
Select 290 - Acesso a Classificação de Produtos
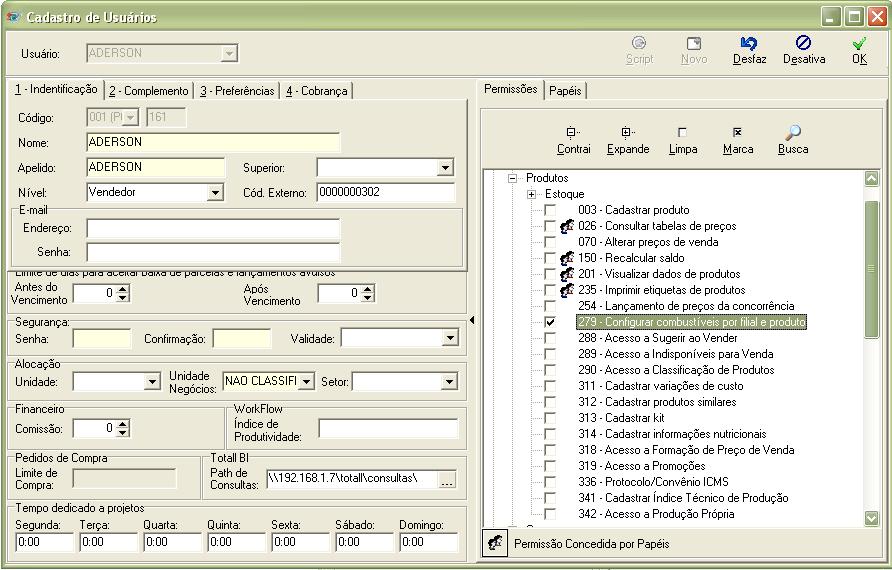pos(676,370)
